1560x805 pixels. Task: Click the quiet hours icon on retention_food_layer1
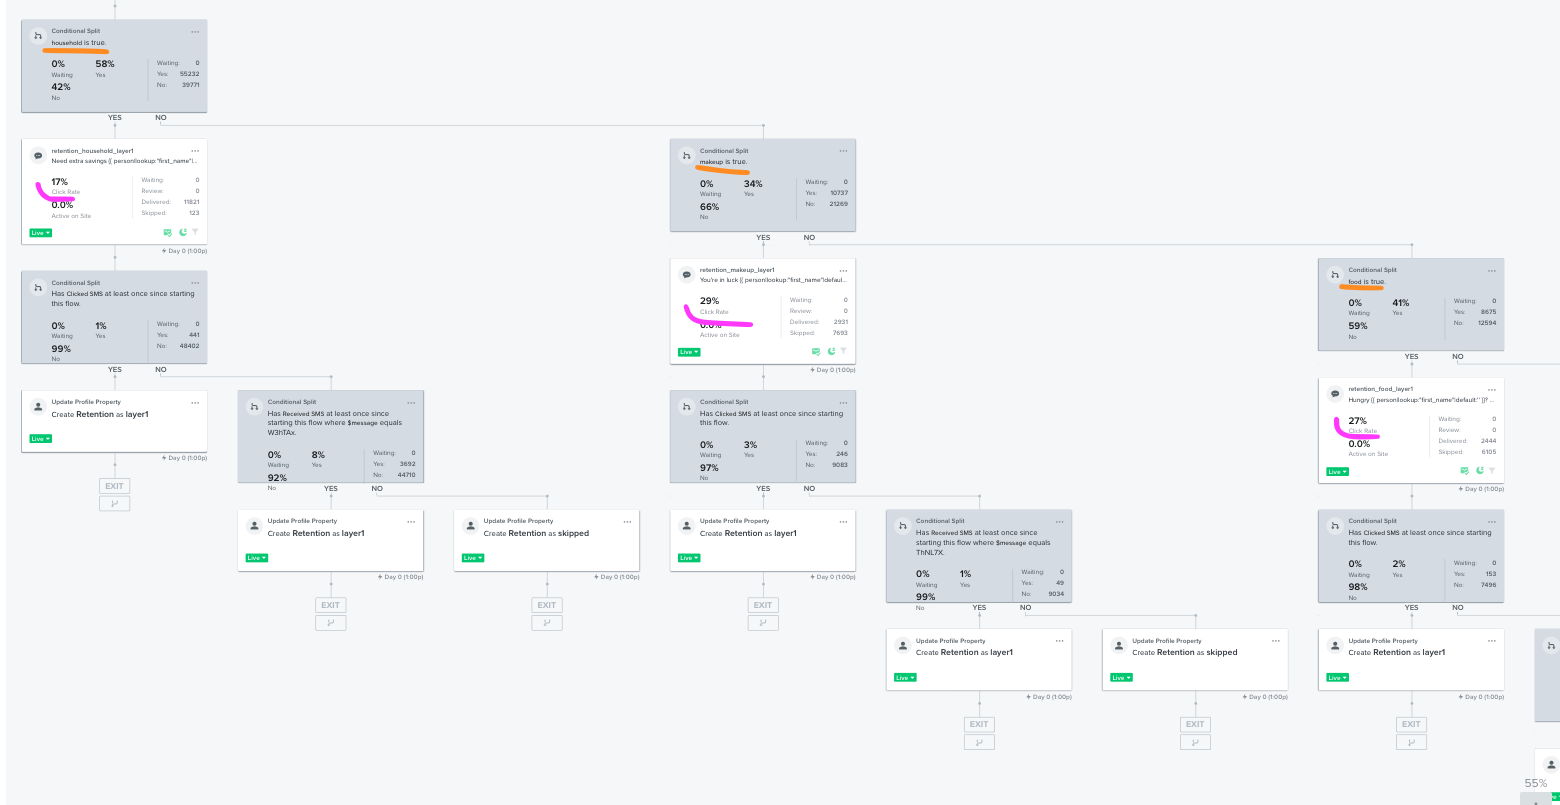(x=1479, y=470)
